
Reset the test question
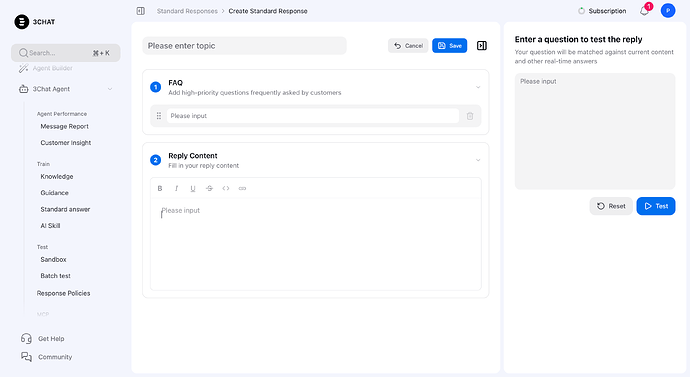pyautogui.click(x=611, y=206)
